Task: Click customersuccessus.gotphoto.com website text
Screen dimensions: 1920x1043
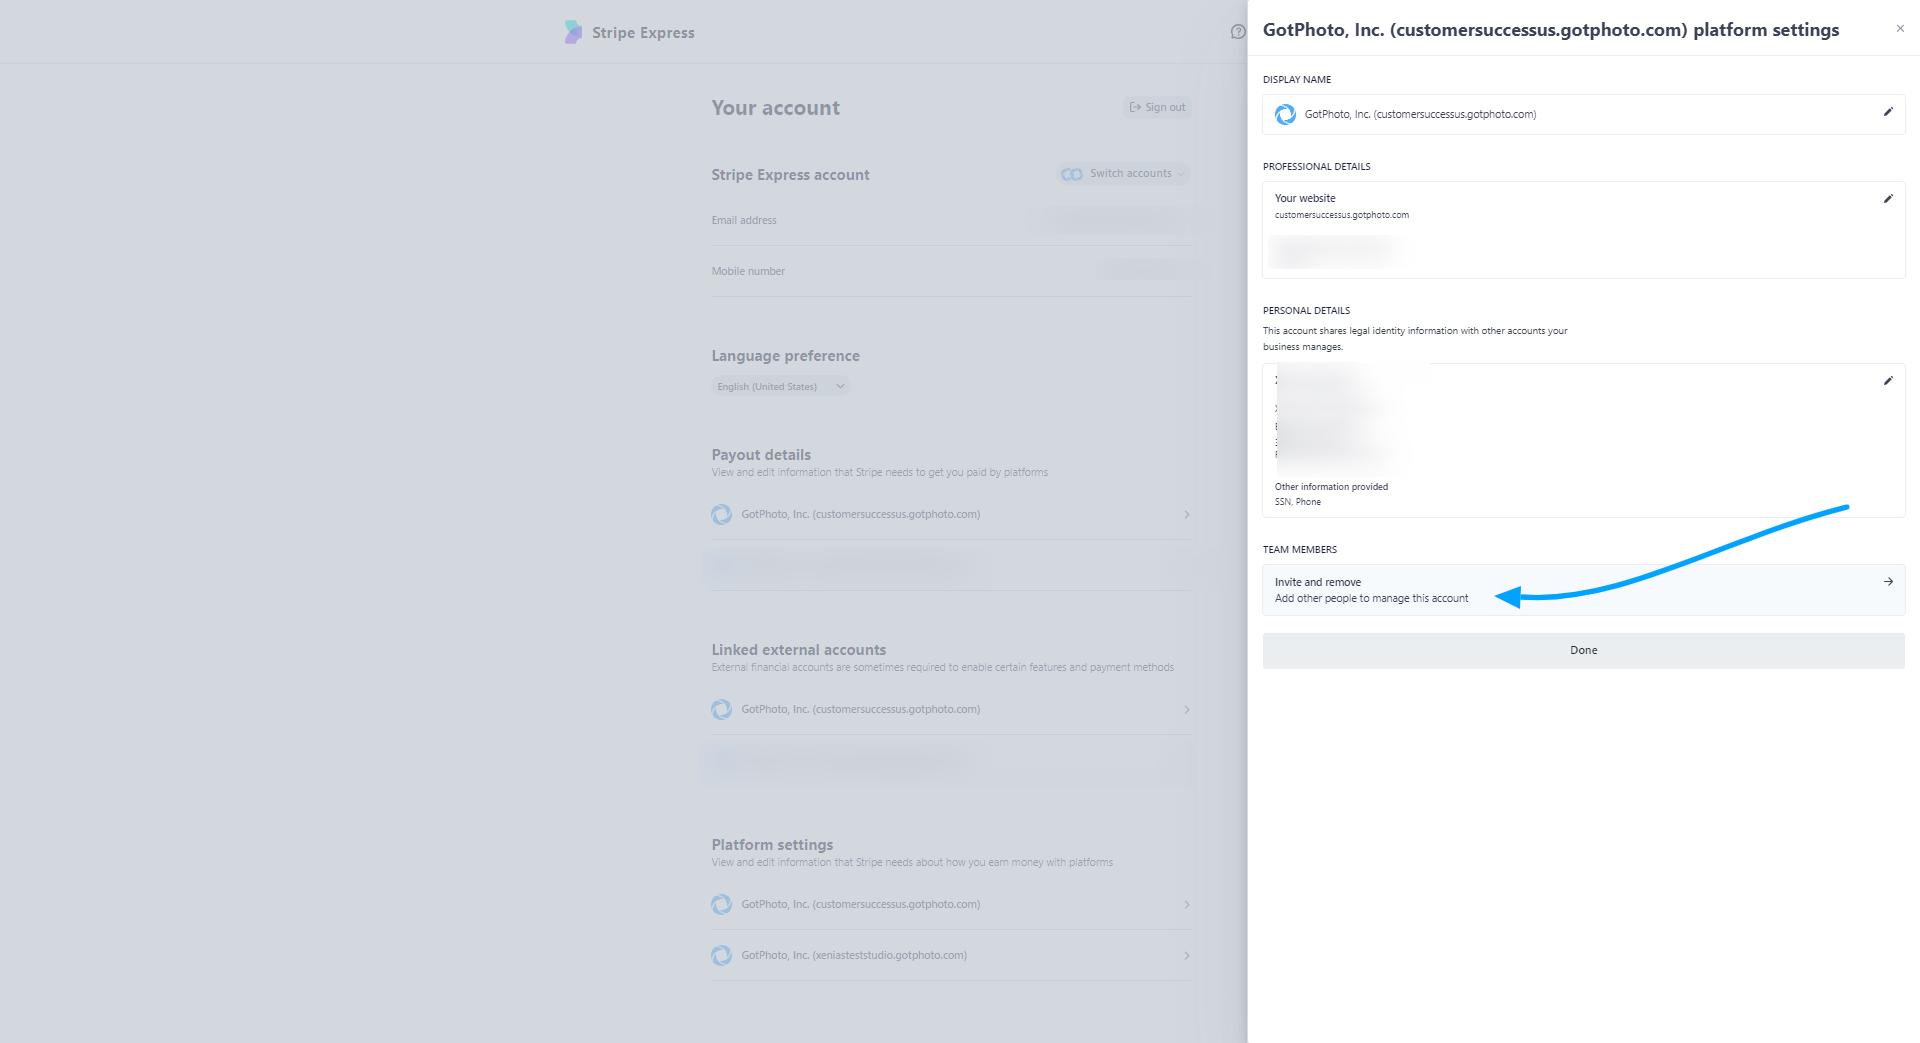Action: pyautogui.click(x=1342, y=215)
